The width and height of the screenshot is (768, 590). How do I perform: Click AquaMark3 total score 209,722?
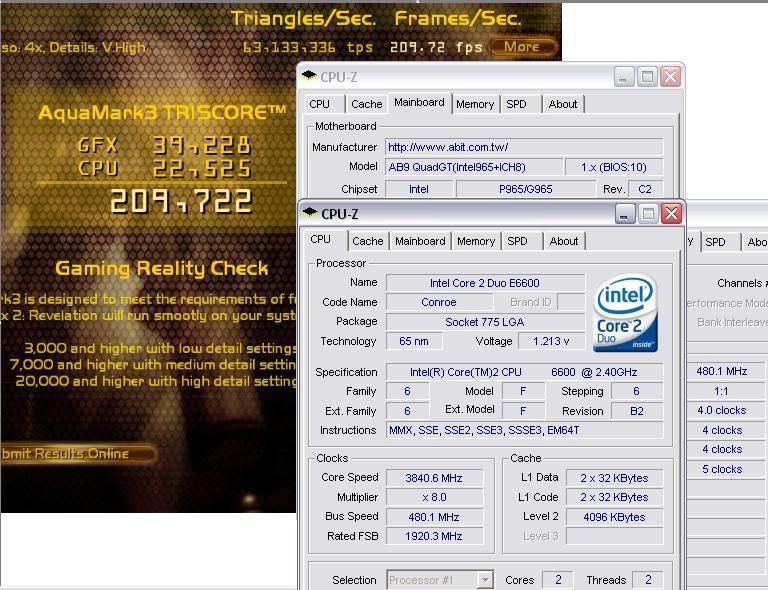[181, 201]
